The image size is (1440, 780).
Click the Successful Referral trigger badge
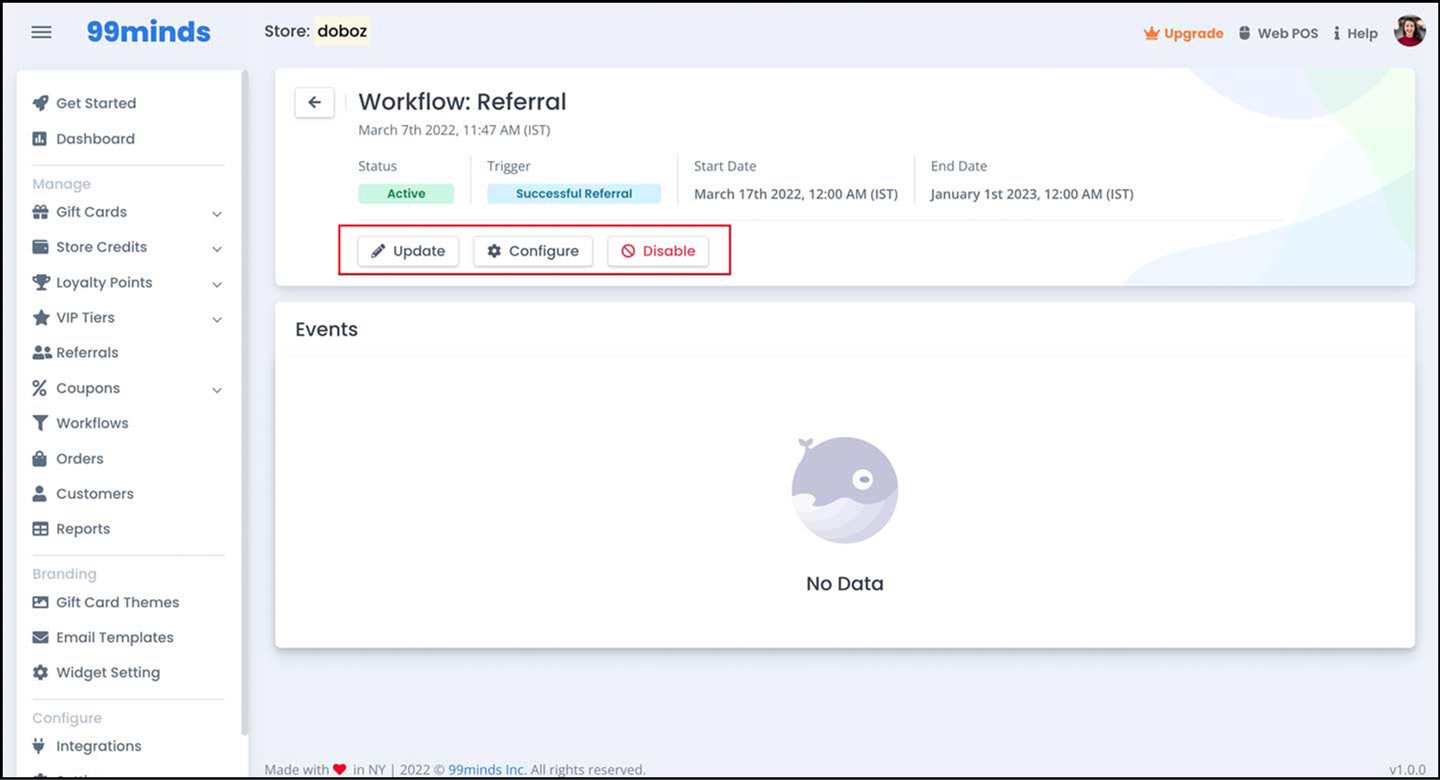pos(574,194)
